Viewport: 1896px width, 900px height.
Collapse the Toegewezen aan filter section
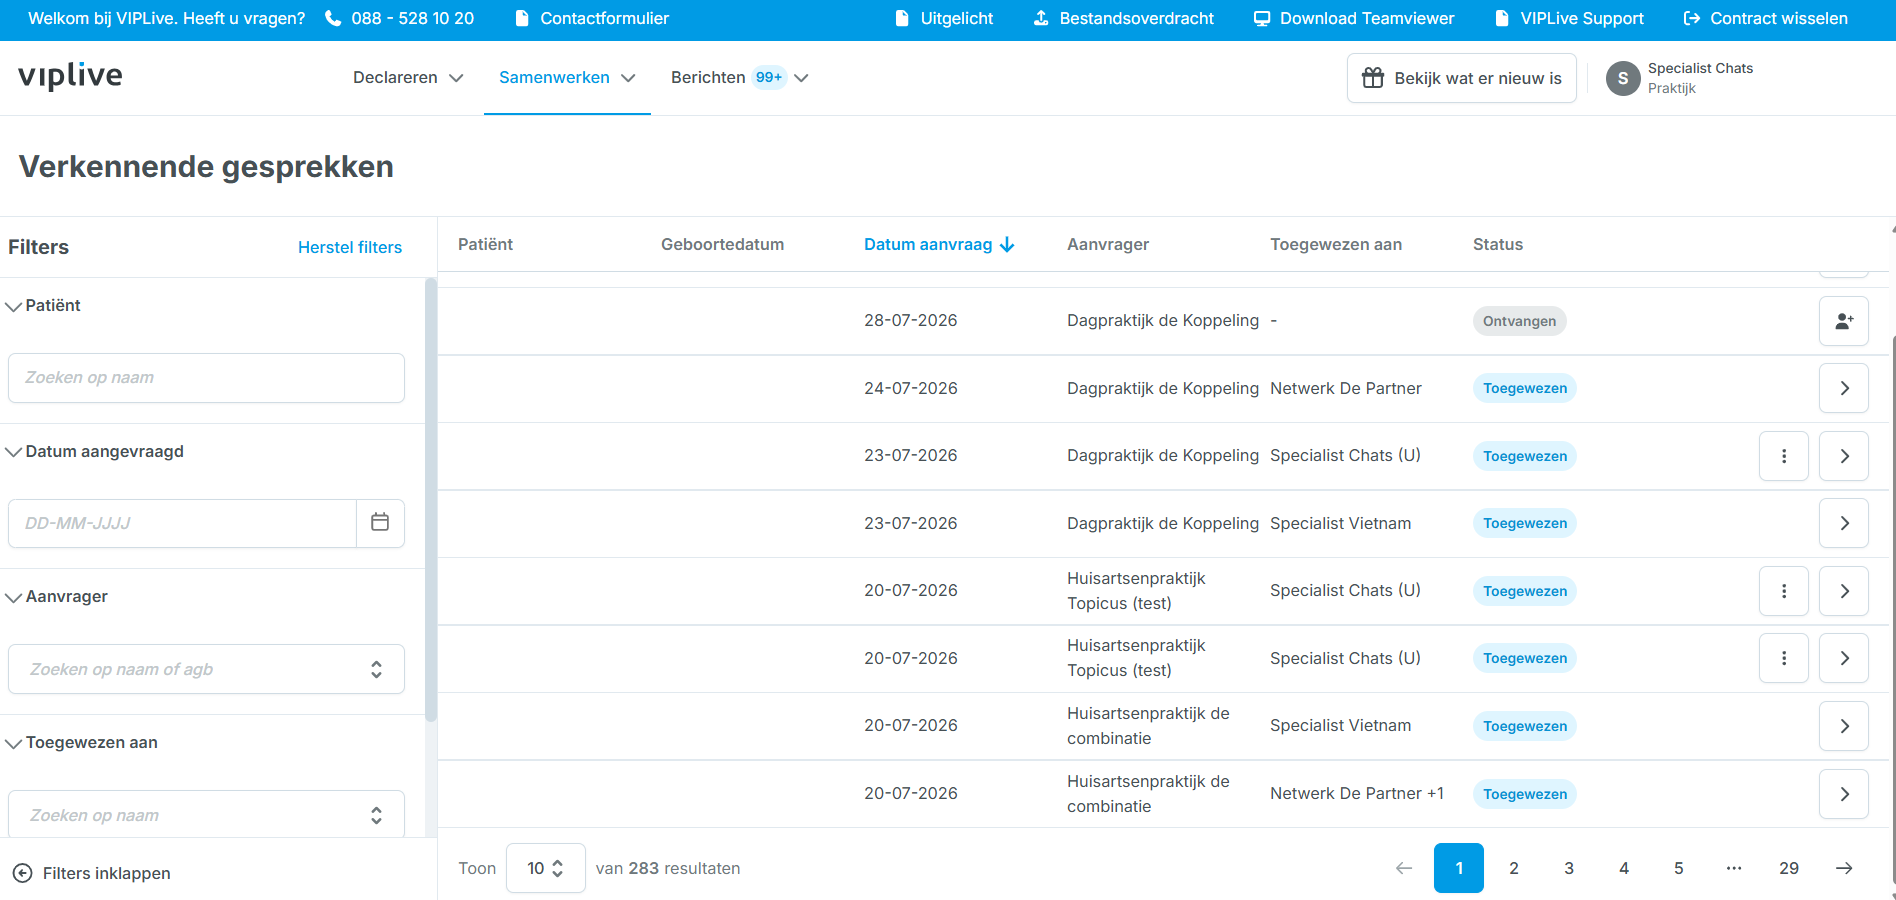83,743
